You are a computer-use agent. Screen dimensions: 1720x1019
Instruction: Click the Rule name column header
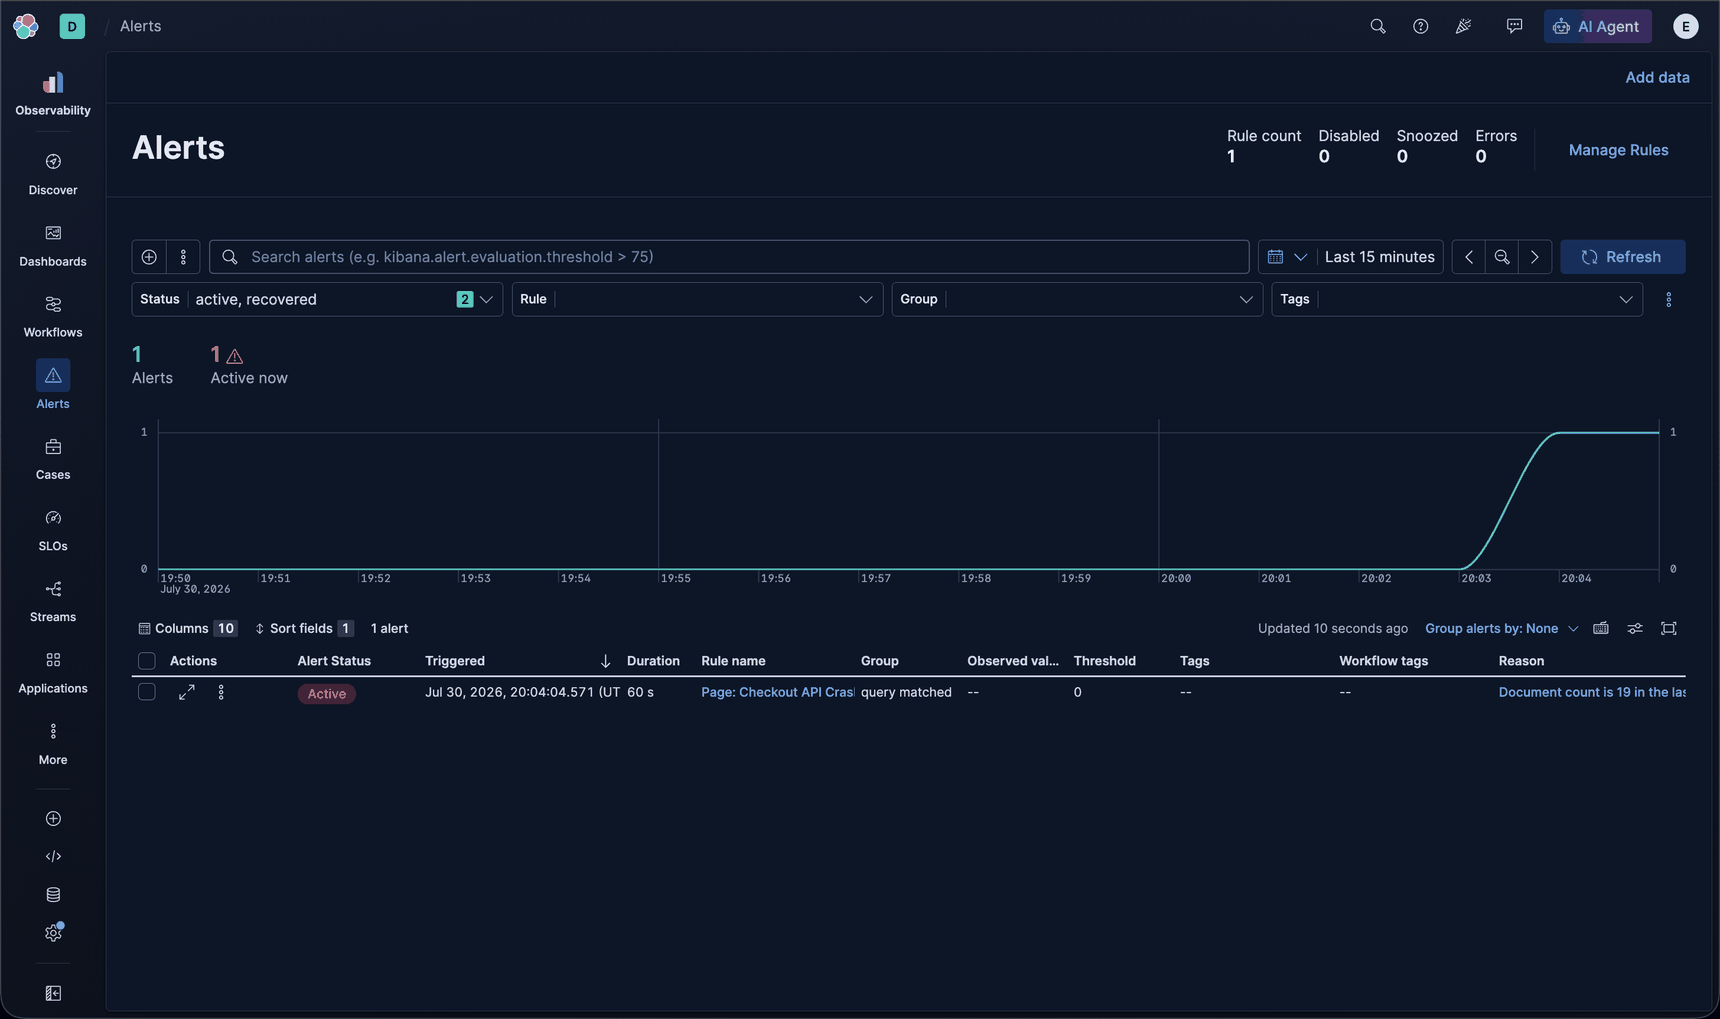click(733, 661)
